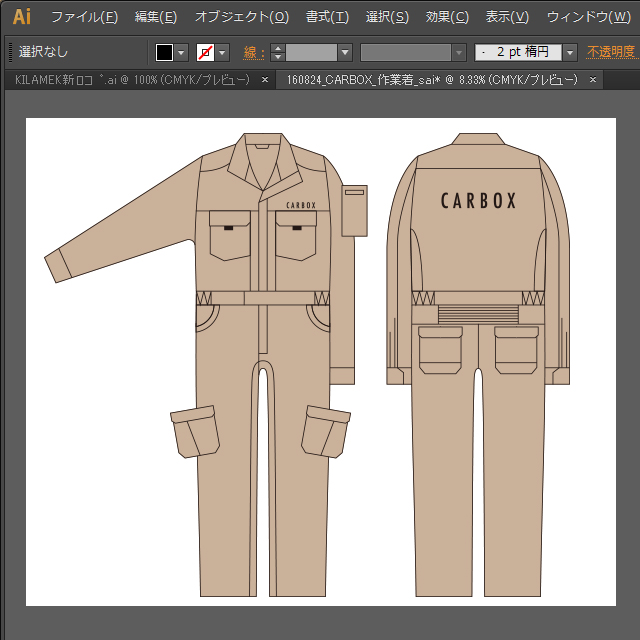Viewport: 640px width, 640px height.
Task: Click the black fill color swatch
Action: pos(165,52)
